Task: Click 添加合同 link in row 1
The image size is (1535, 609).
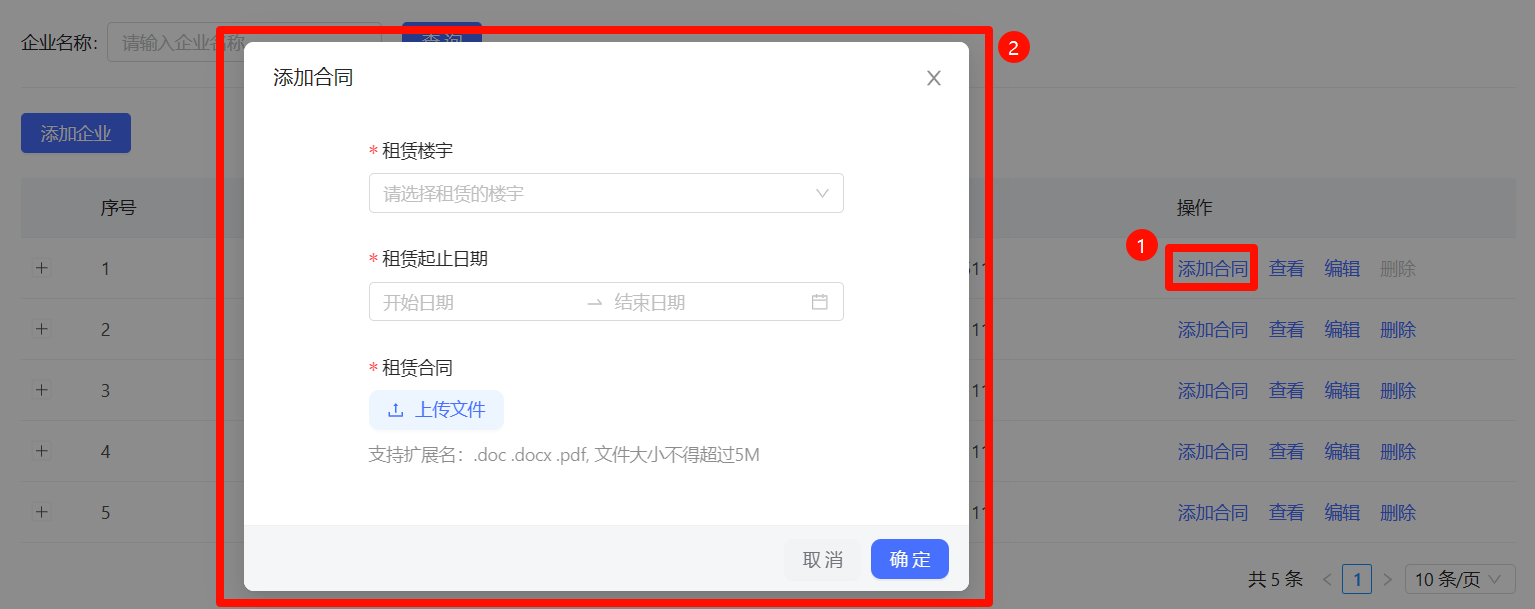Action: click(x=1212, y=268)
